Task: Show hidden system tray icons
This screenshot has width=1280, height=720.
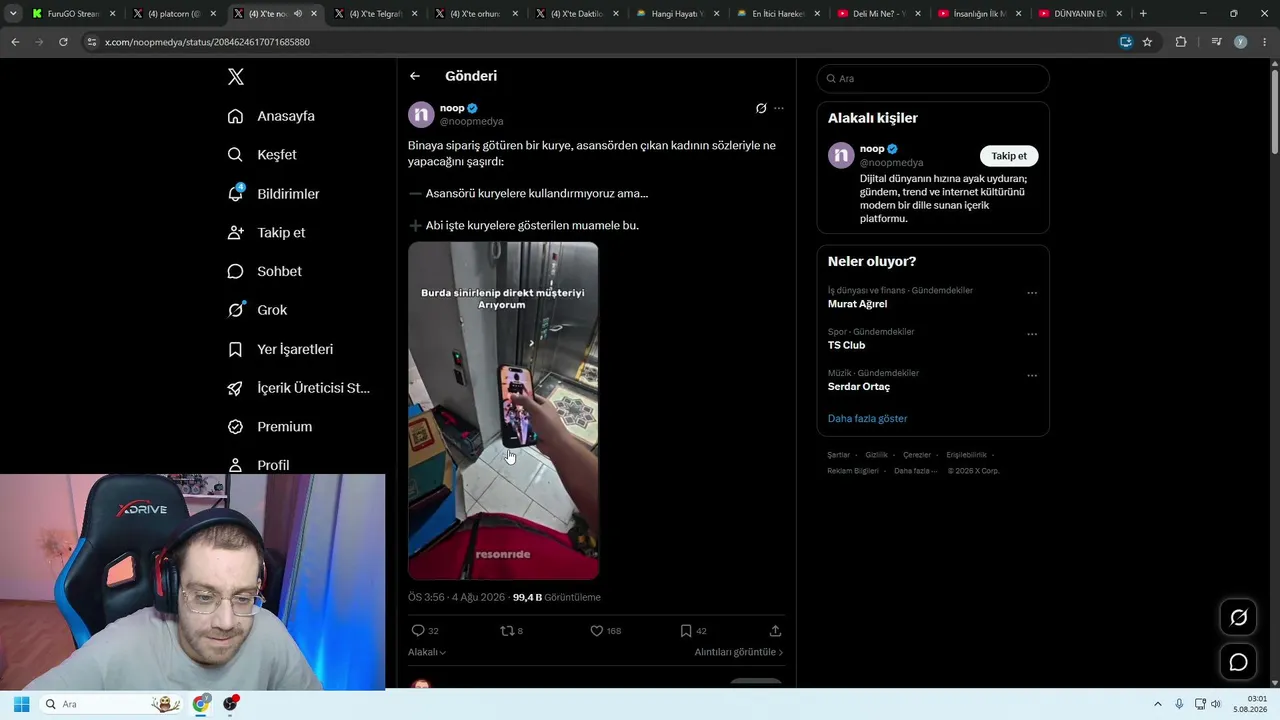Action: (1158, 704)
